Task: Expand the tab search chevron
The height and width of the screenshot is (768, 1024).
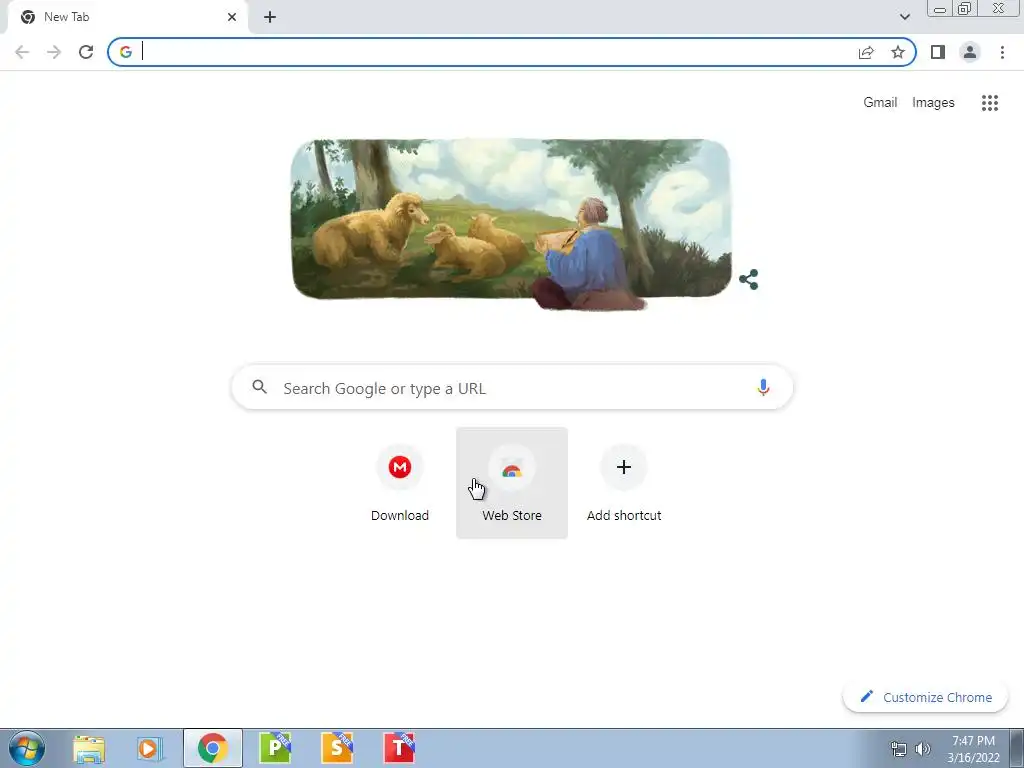Action: coord(904,17)
